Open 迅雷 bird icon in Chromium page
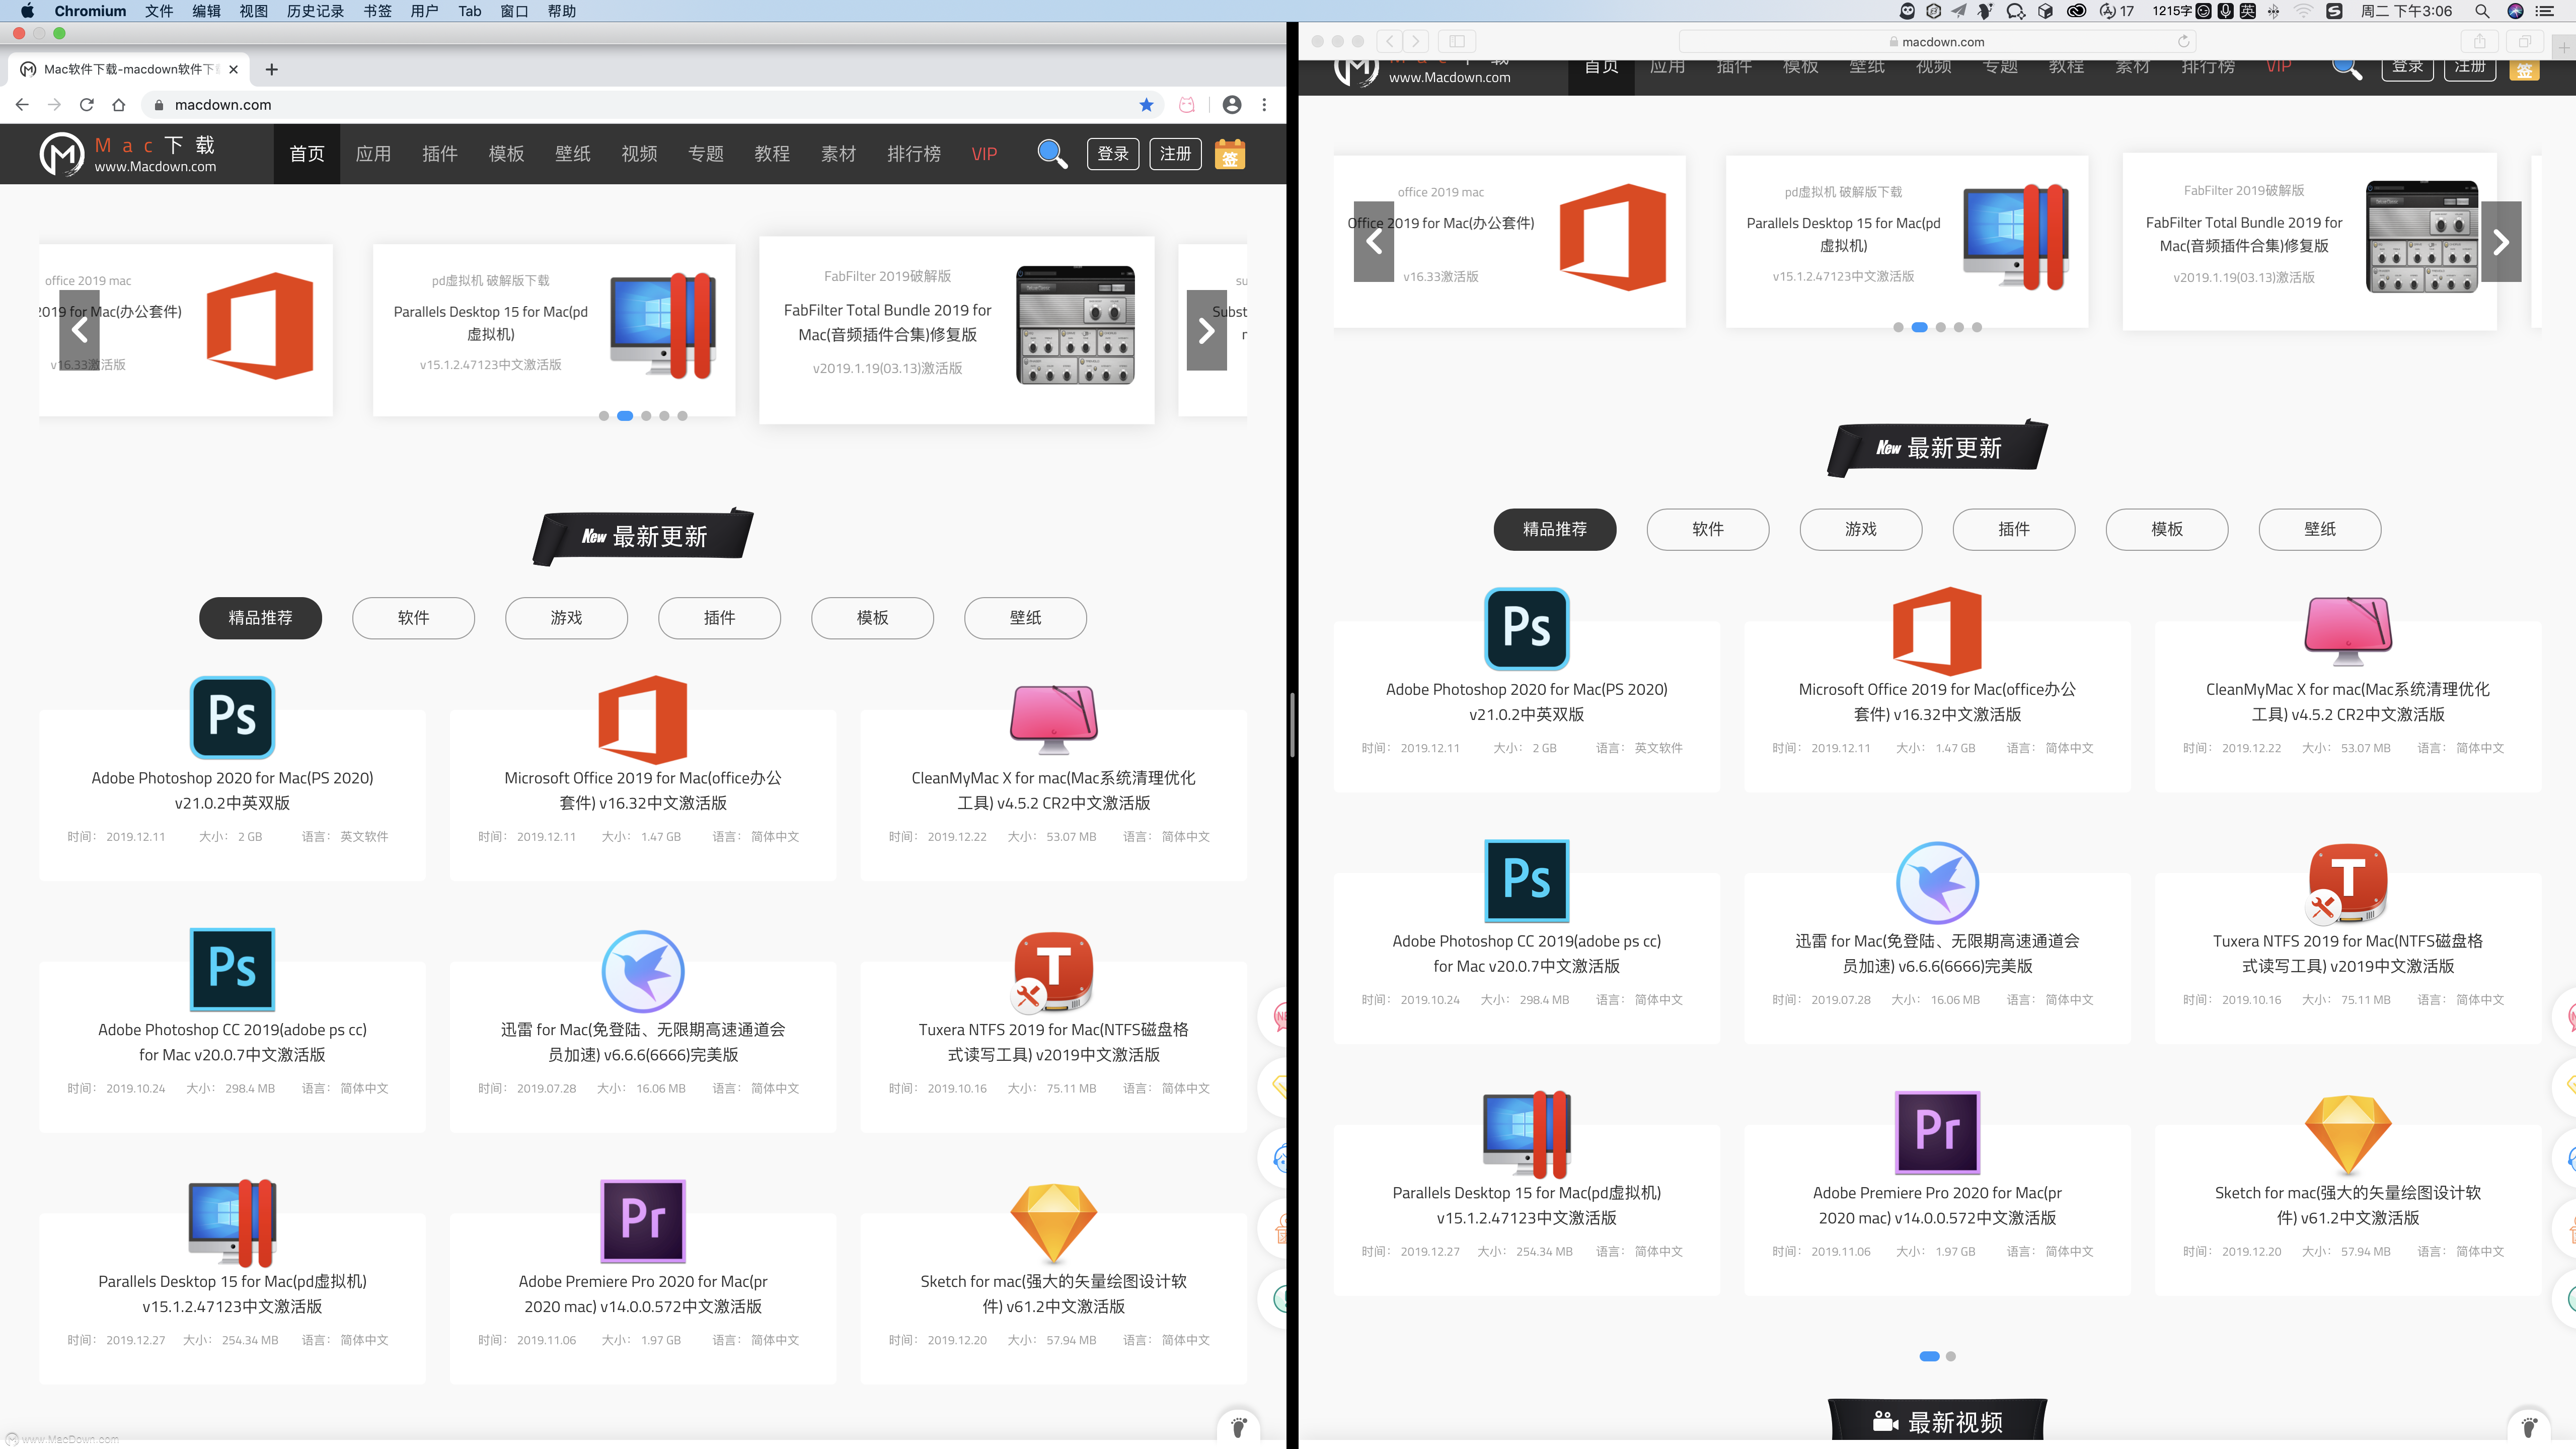 [643, 971]
